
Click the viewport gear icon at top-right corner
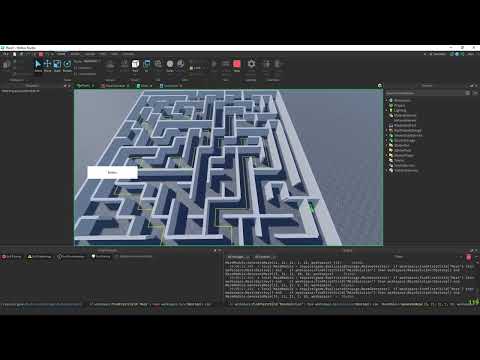pyautogui.click(x=379, y=86)
